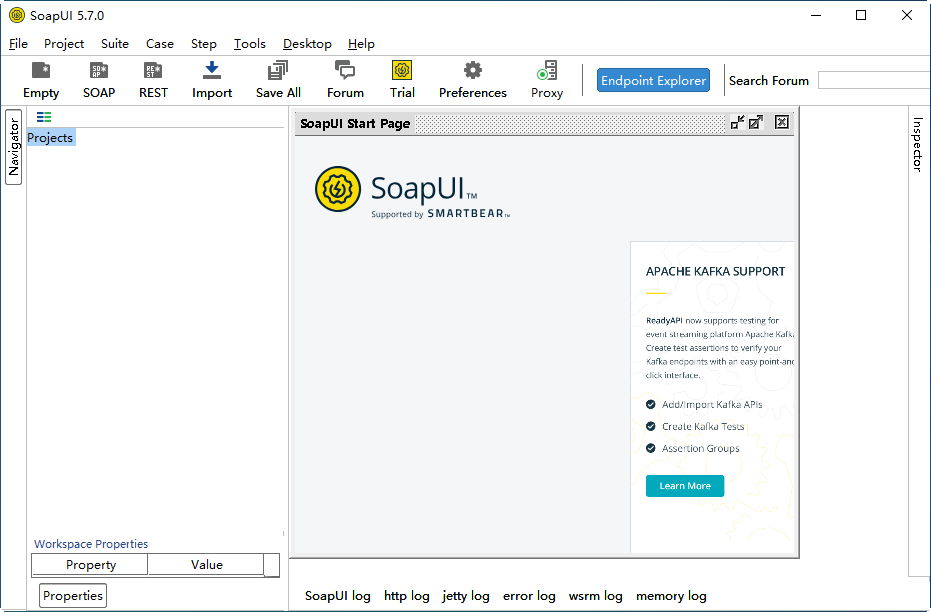Click the navigator view mode icon

[44, 117]
